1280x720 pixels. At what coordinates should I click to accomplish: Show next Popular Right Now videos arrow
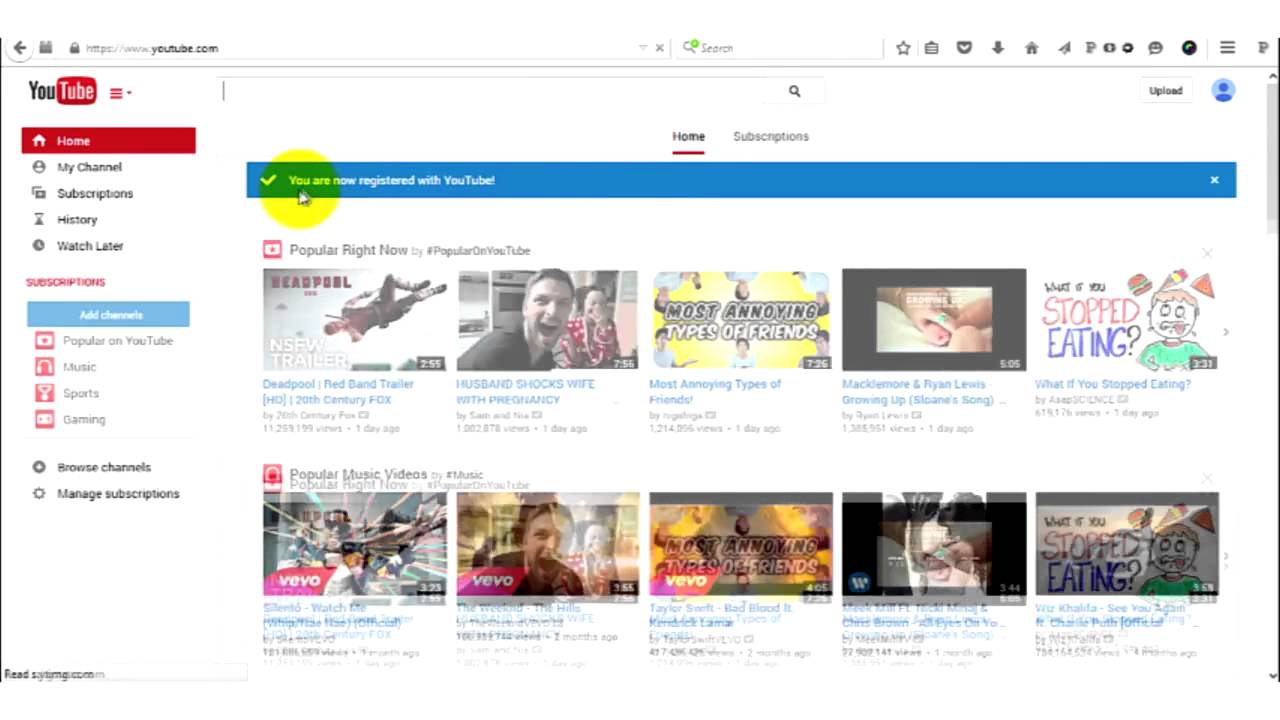pos(1226,332)
